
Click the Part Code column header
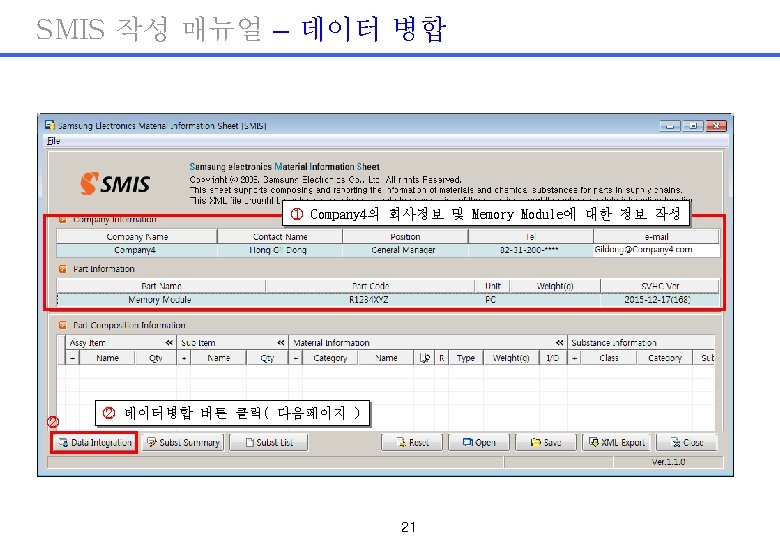[370, 286]
